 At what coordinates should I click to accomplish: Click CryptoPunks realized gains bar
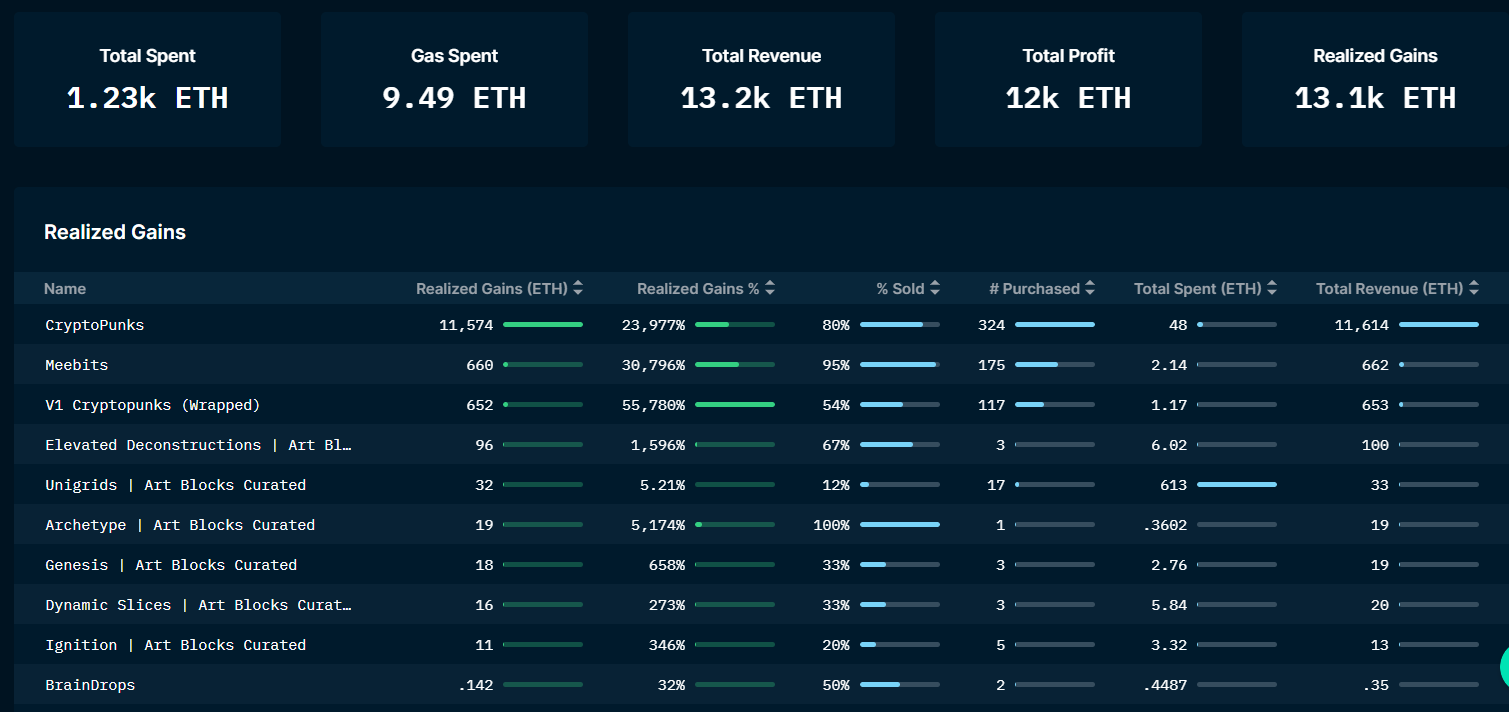(543, 325)
